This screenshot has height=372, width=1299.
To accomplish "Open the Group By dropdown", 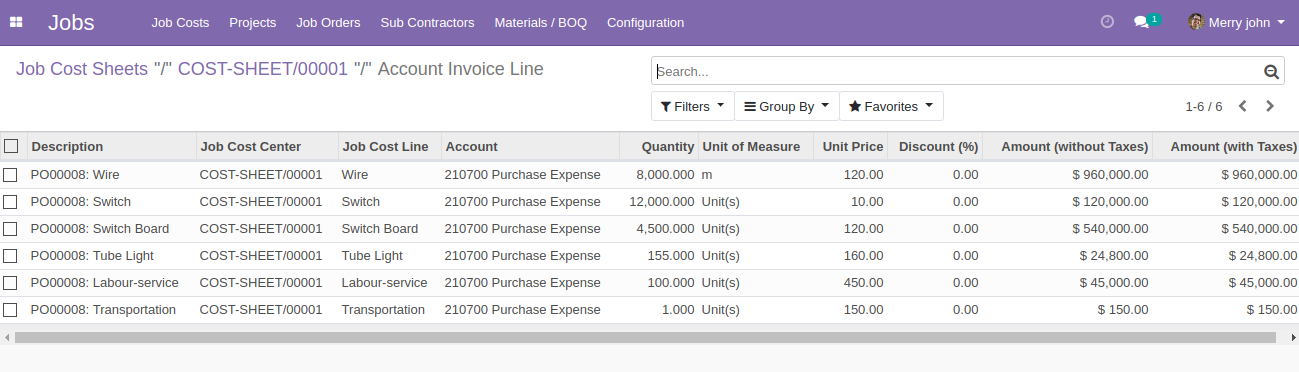I will click(x=786, y=106).
